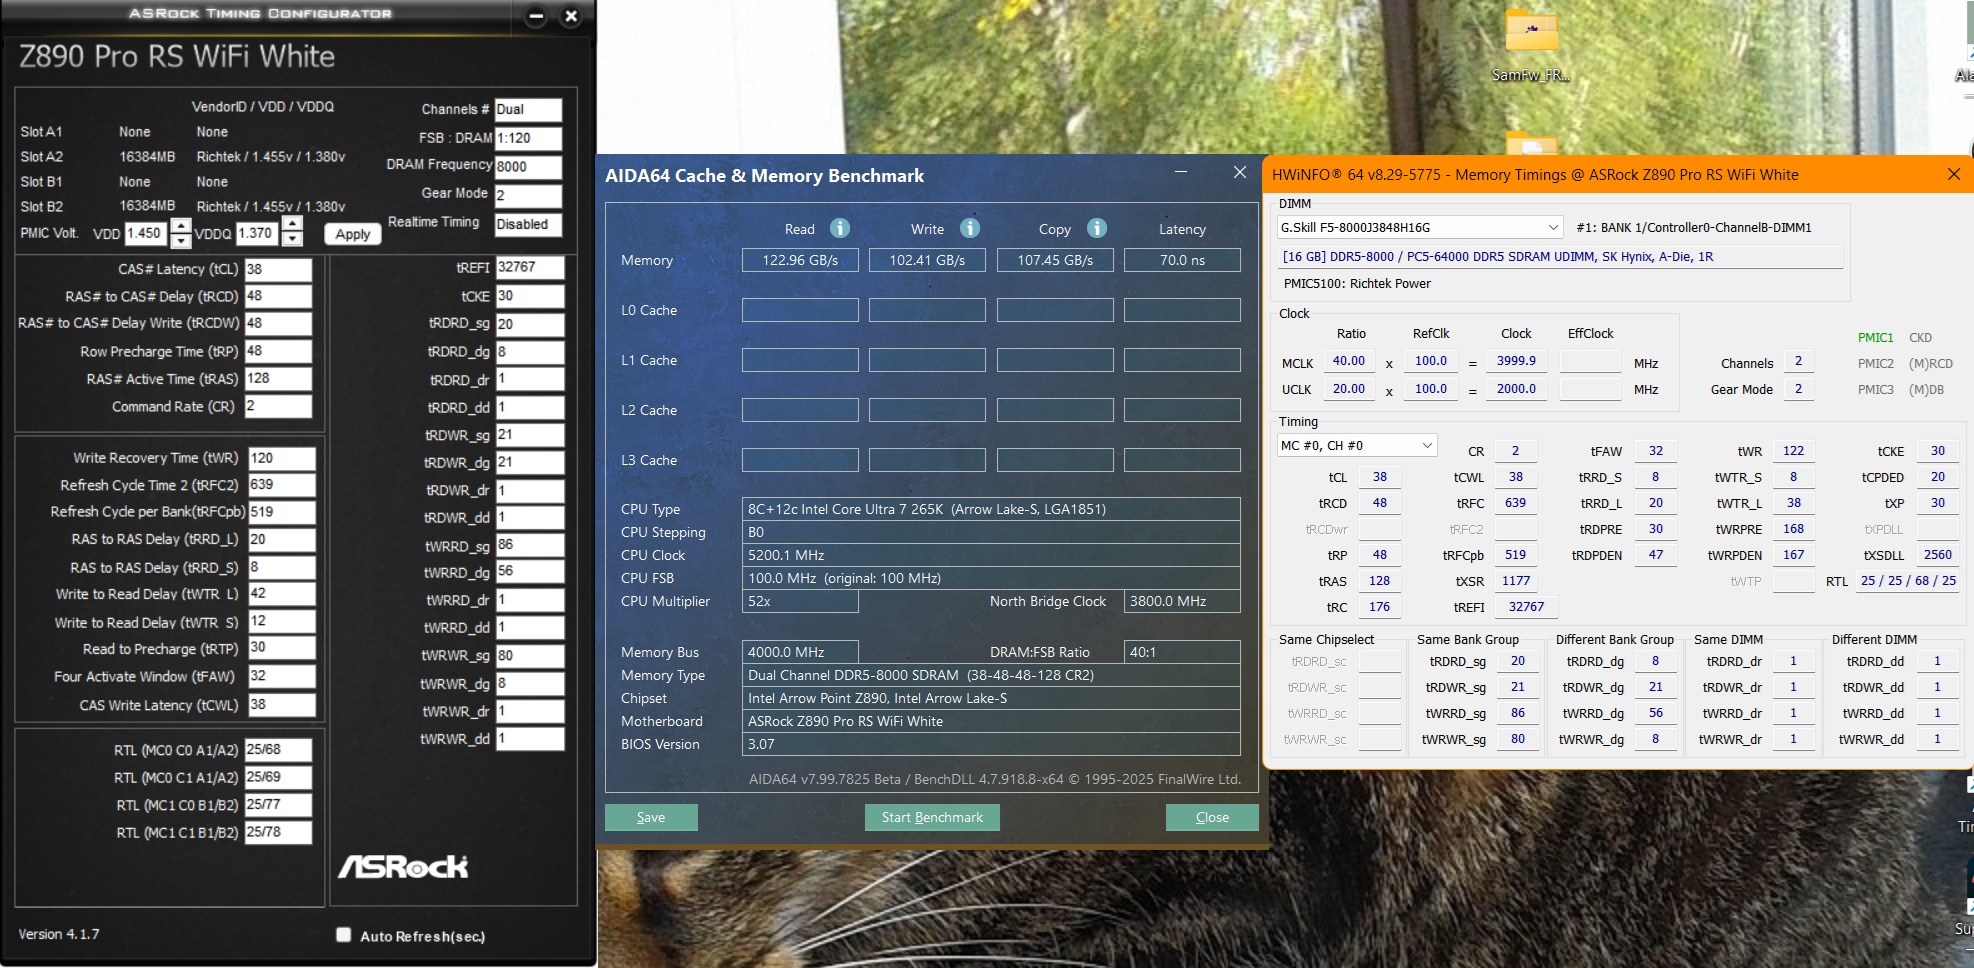Click the Write info icon in AIDA64
Image resolution: width=1974 pixels, height=968 pixels.
[x=969, y=228]
